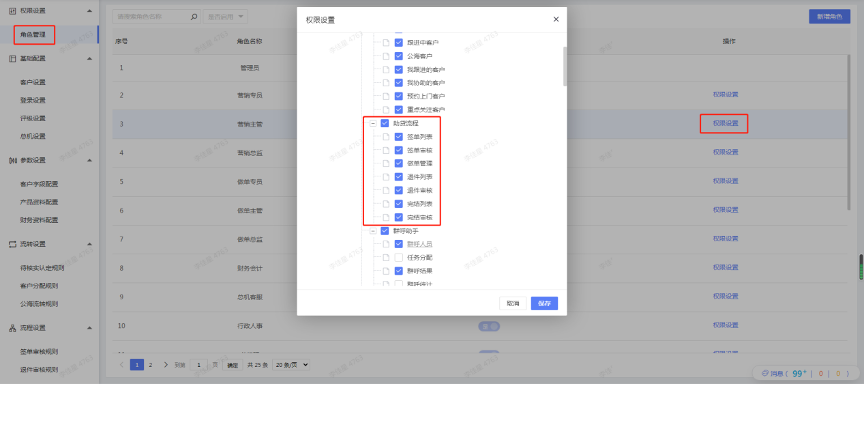
Task: Toggle the enabled switch in row 10 行政人事
Action: (489, 326)
